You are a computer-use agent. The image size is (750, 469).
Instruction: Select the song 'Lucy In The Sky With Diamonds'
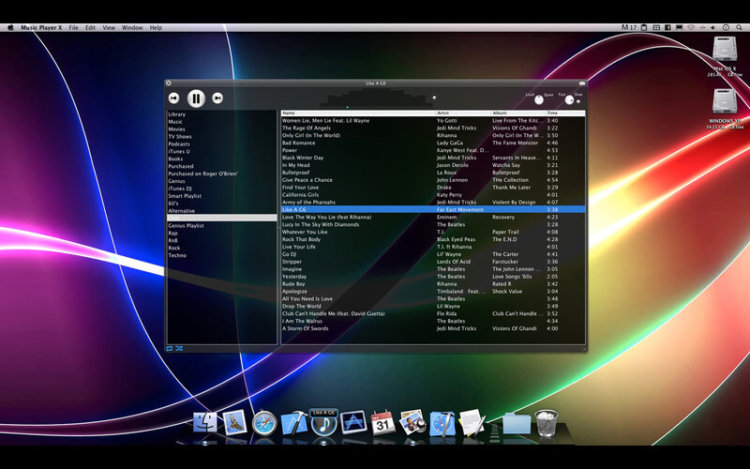point(433,225)
